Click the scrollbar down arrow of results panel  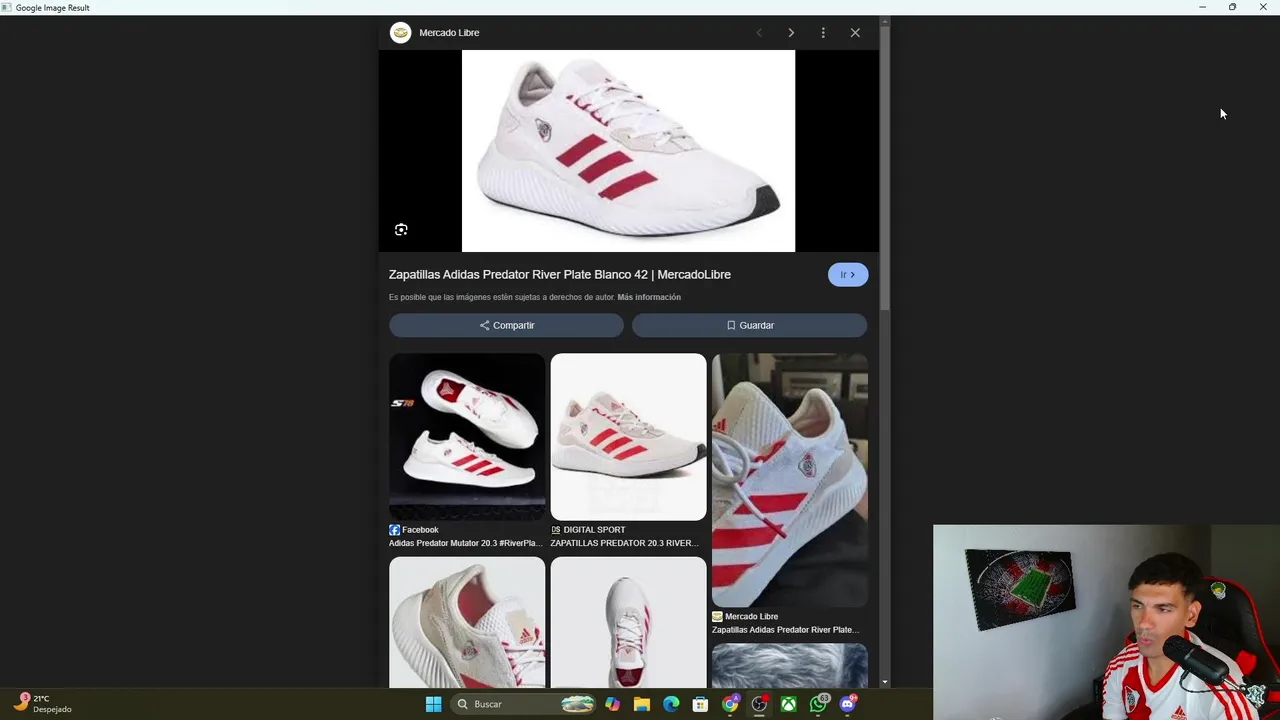[x=884, y=682]
